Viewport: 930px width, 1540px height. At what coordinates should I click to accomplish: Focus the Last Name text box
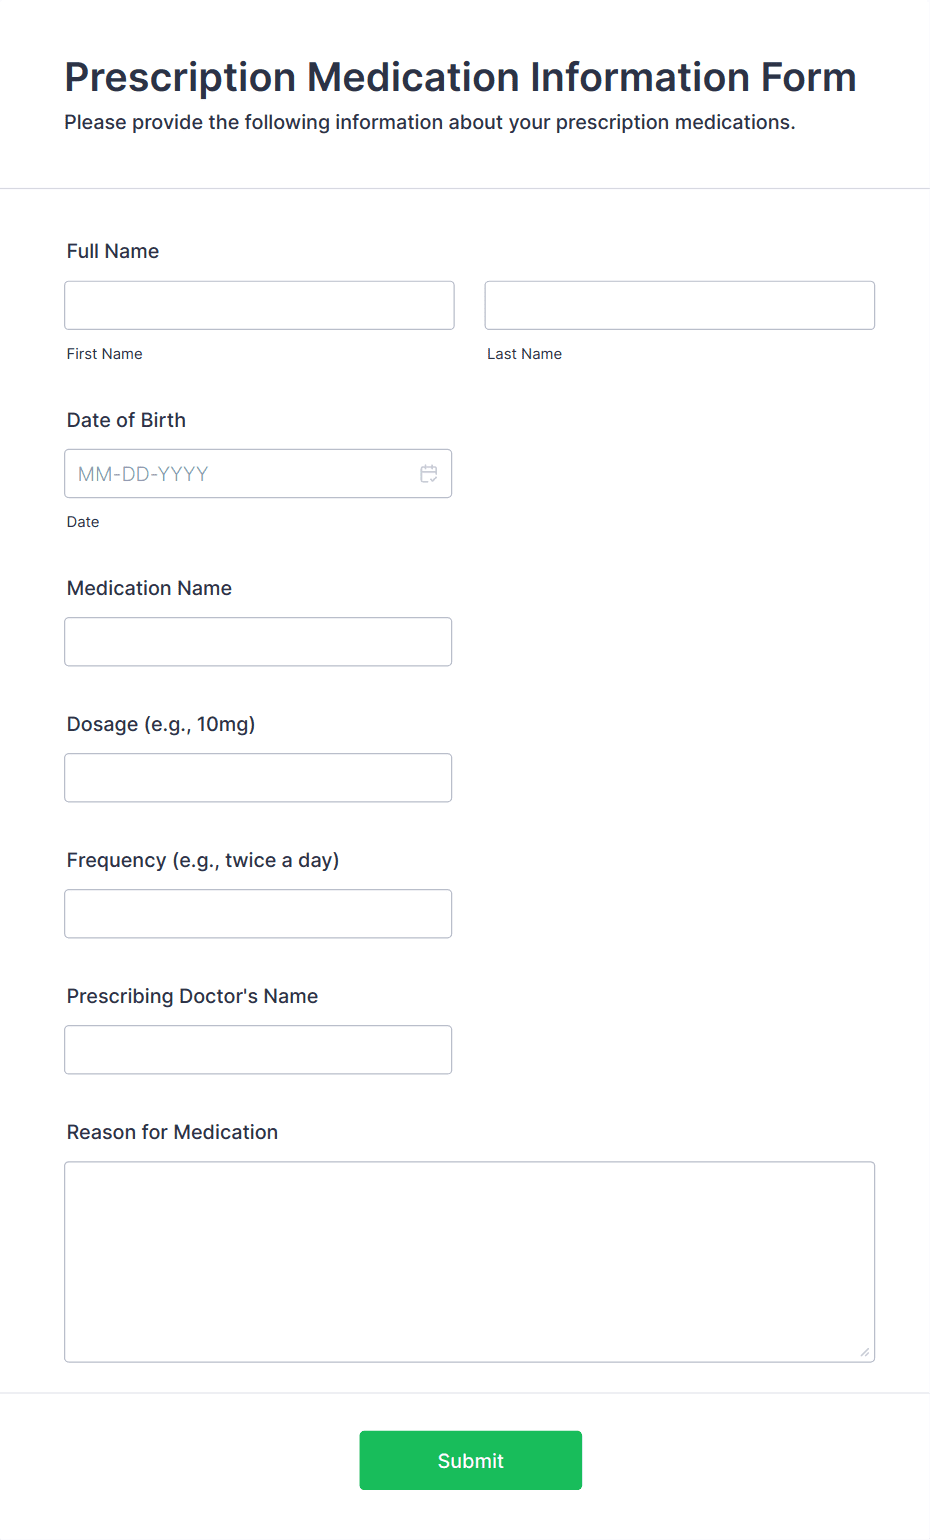click(x=679, y=305)
